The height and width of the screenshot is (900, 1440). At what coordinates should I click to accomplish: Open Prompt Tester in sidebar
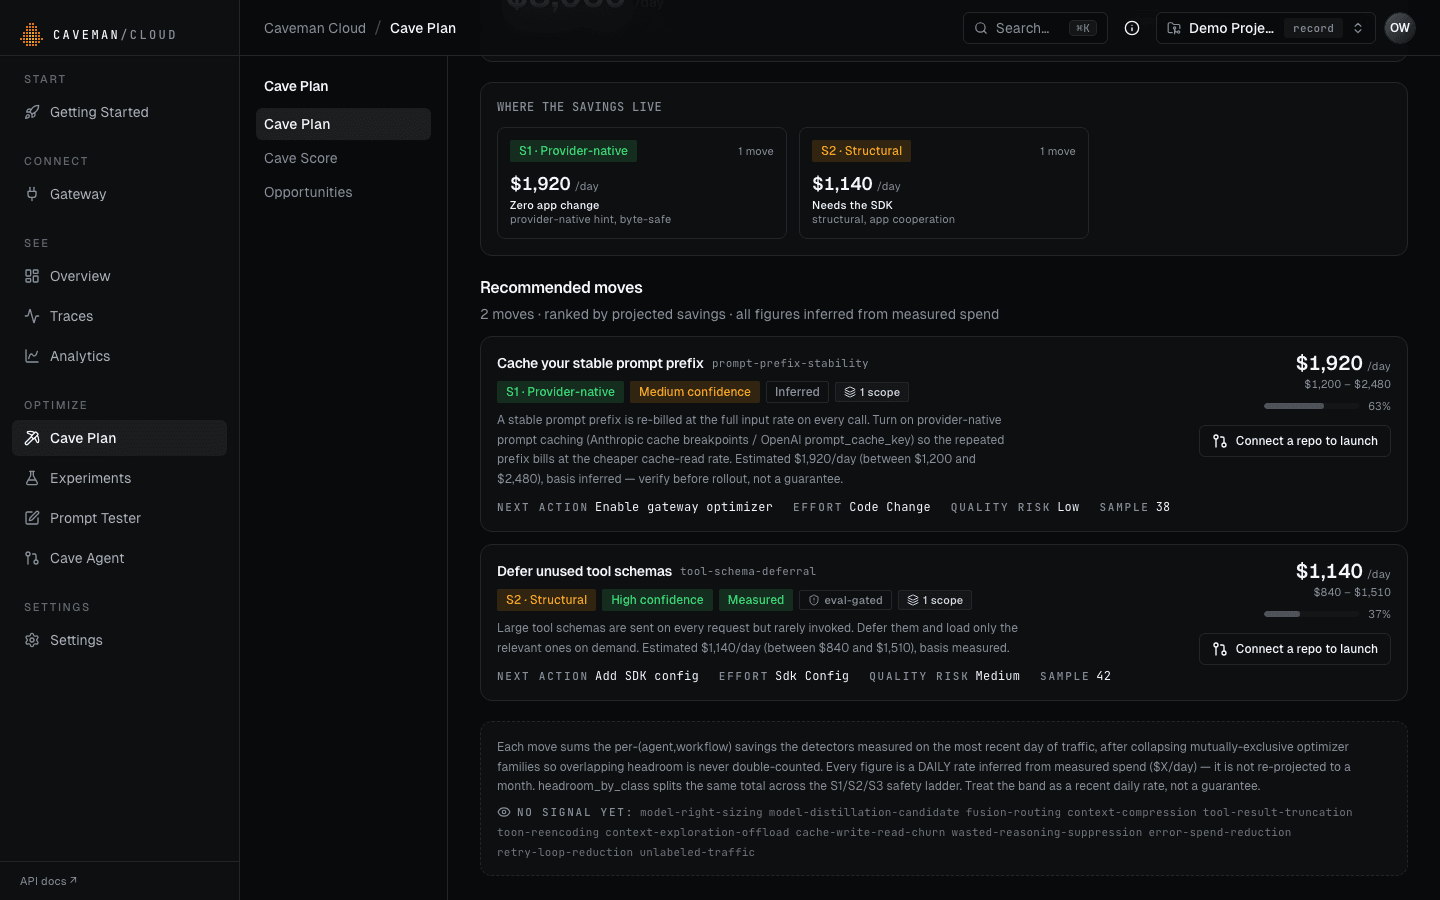coord(120,518)
